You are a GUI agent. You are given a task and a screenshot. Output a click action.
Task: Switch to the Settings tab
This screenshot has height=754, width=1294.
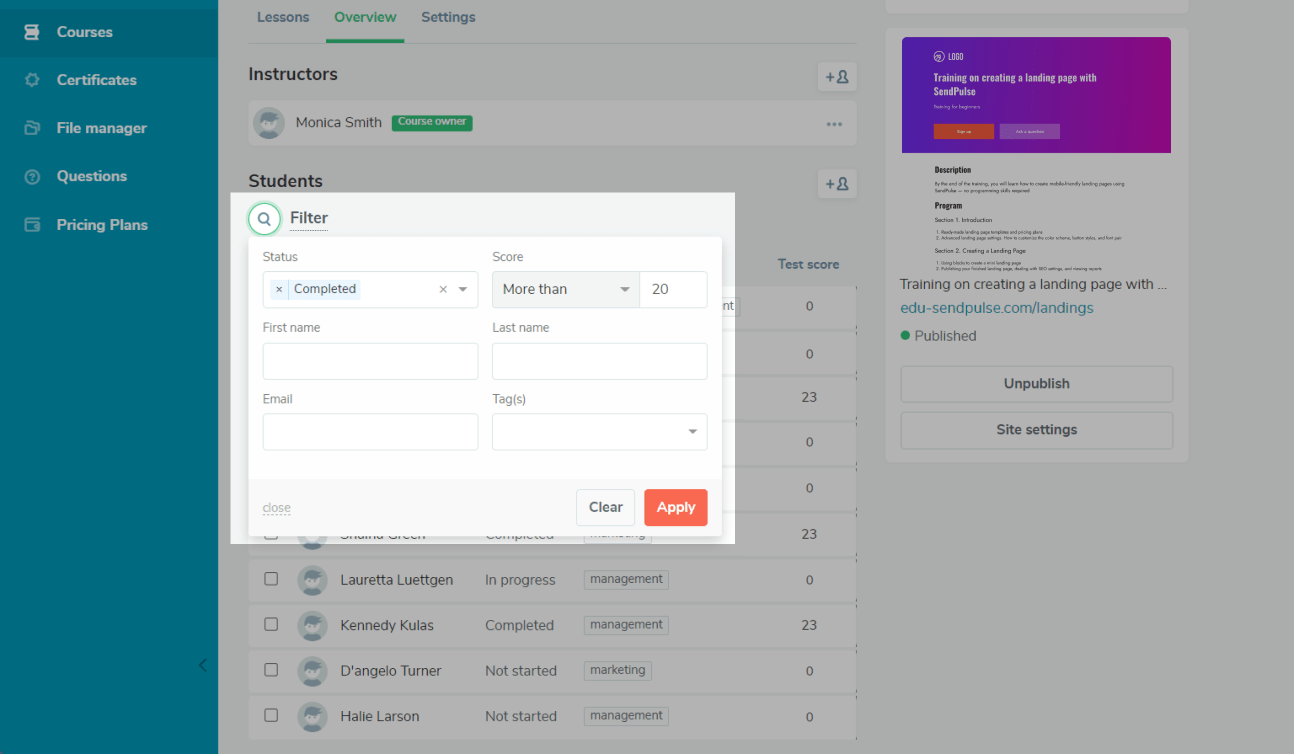click(448, 17)
